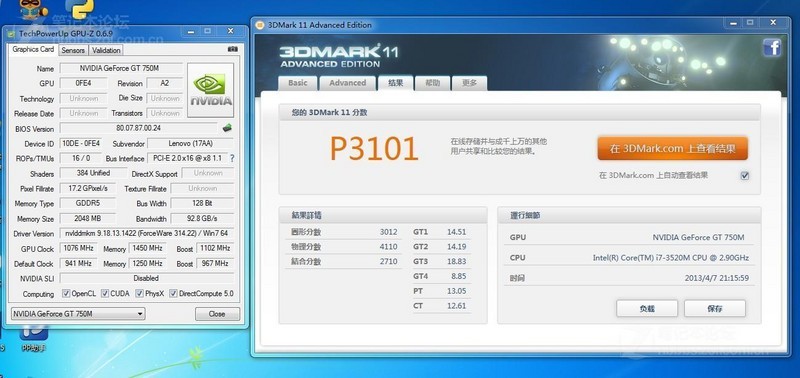Switch to the Graphics Card tab
The height and width of the screenshot is (378, 800).
(x=33, y=49)
